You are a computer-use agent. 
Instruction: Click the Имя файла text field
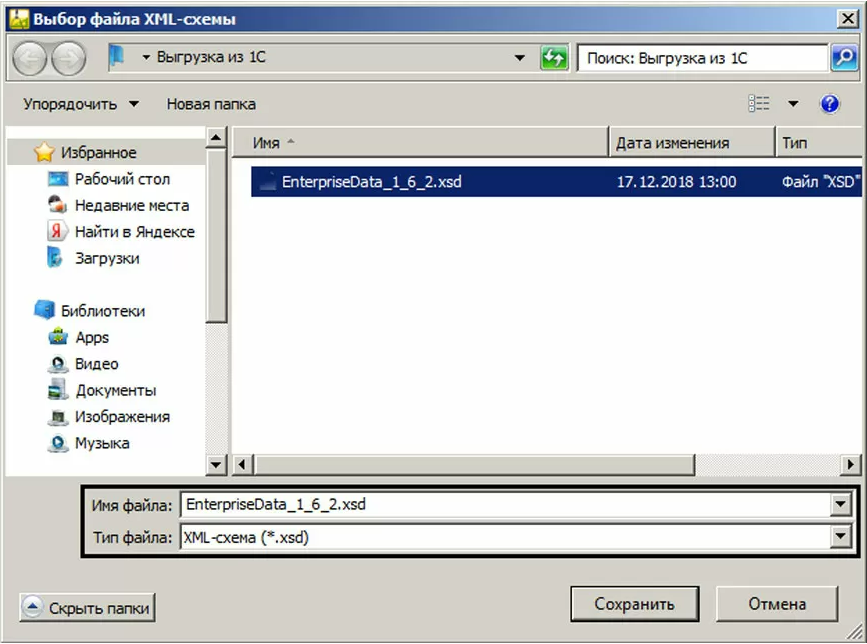tap(506, 504)
